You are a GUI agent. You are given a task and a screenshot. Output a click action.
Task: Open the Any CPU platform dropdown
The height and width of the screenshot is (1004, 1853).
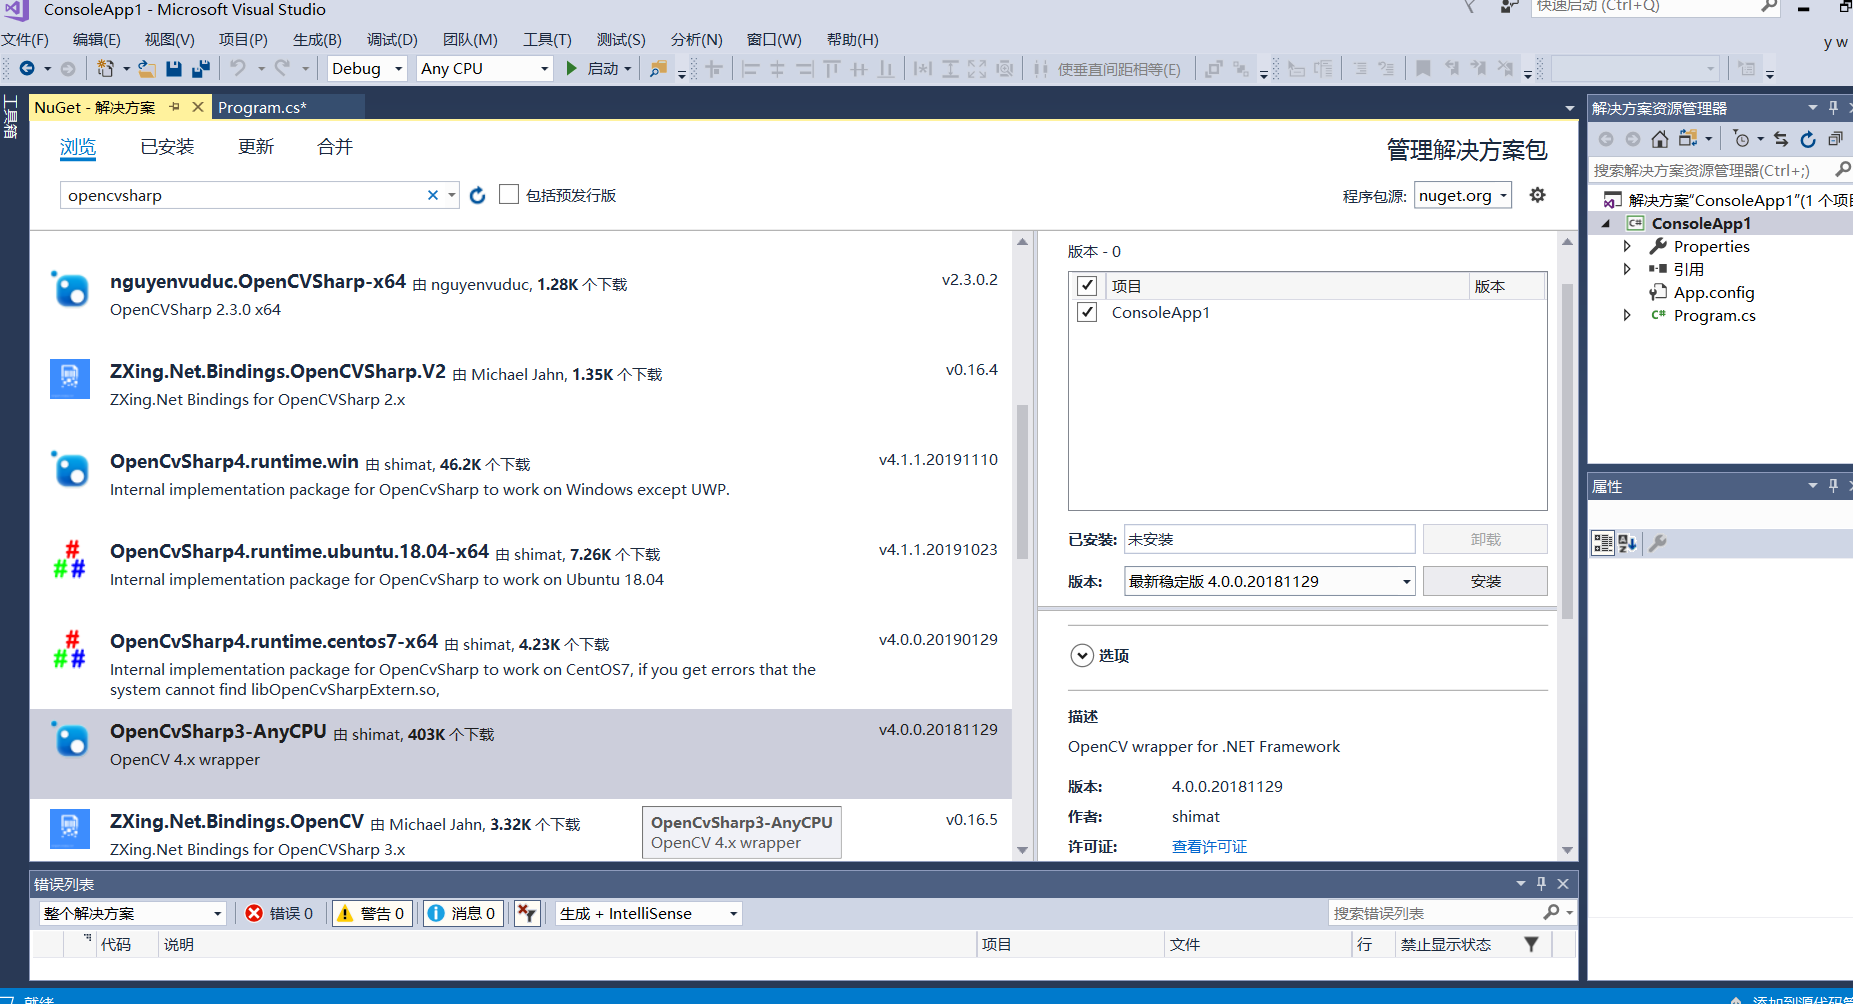[485, 68]
